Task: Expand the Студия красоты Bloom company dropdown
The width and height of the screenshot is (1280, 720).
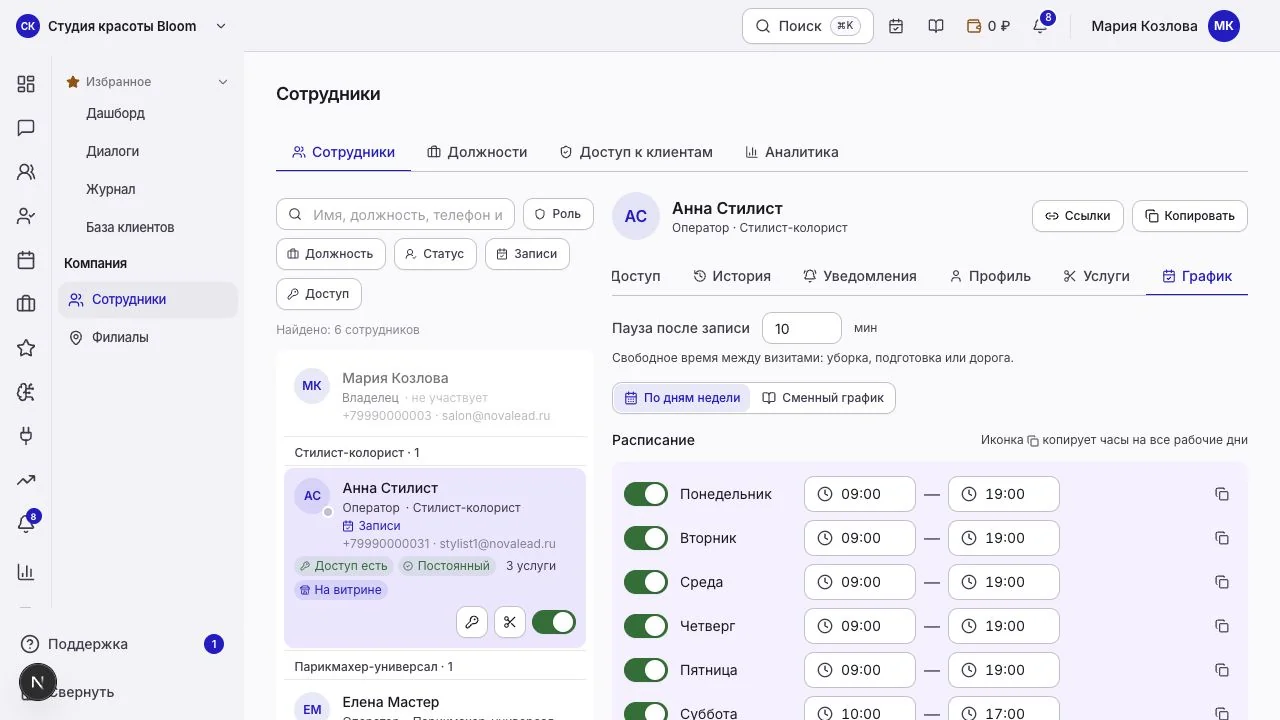Action: pos(121,26)
